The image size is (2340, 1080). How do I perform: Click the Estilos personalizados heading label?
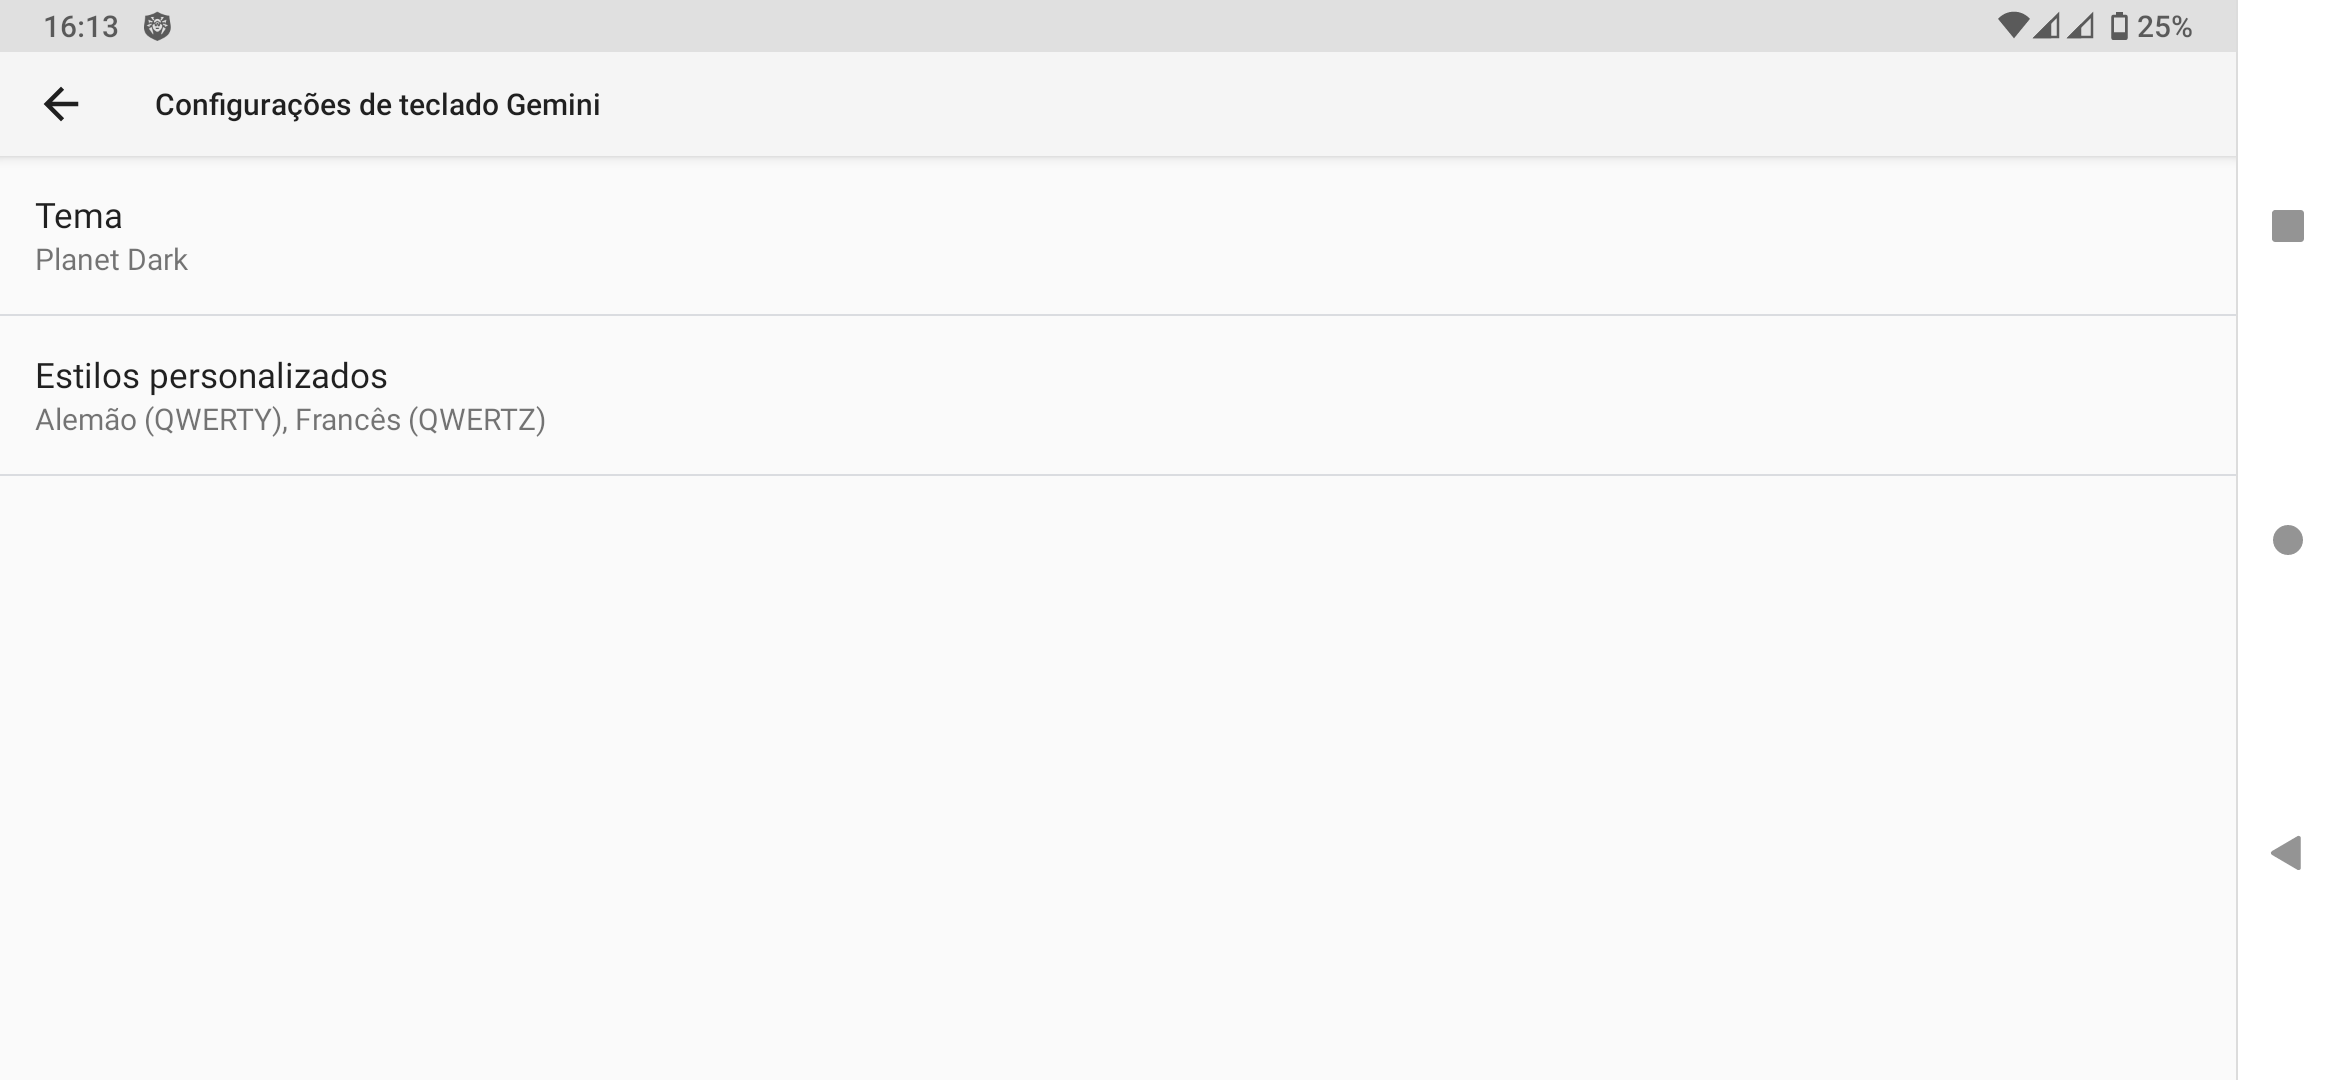[x=211, y=376]
